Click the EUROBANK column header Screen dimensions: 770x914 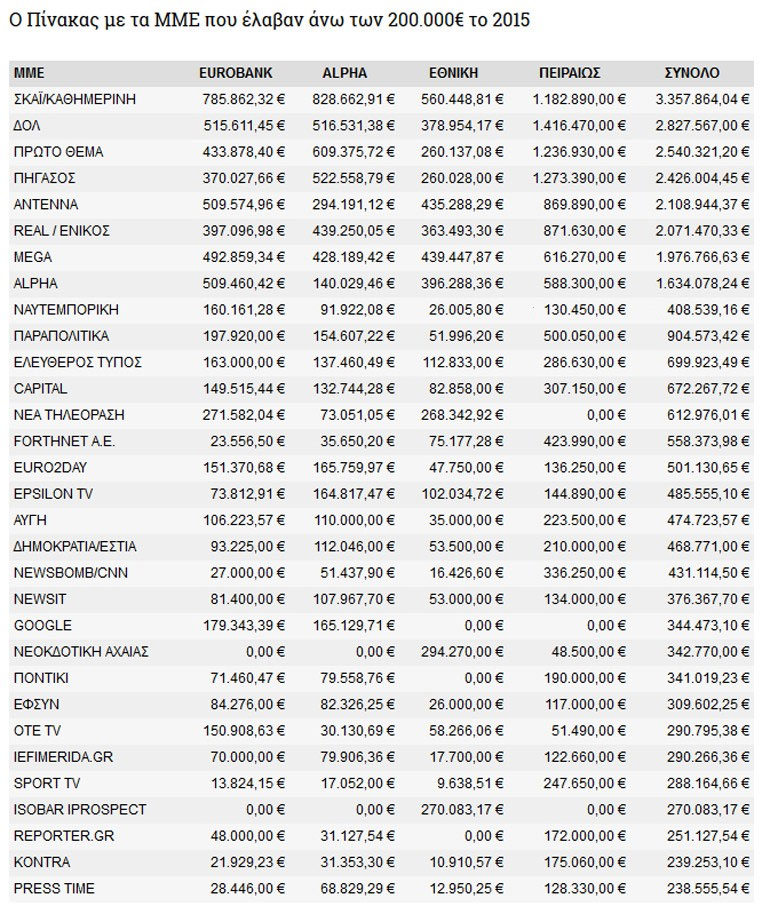click(235, 73)
